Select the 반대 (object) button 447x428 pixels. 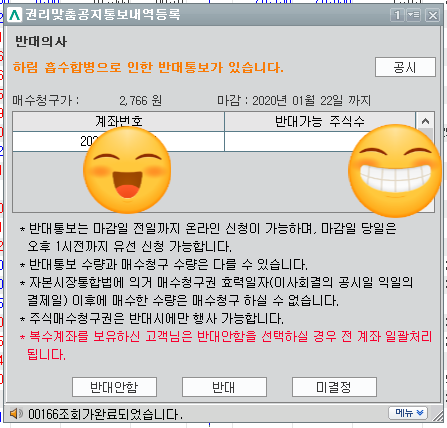pyautogui.click(x=224, y=387)
